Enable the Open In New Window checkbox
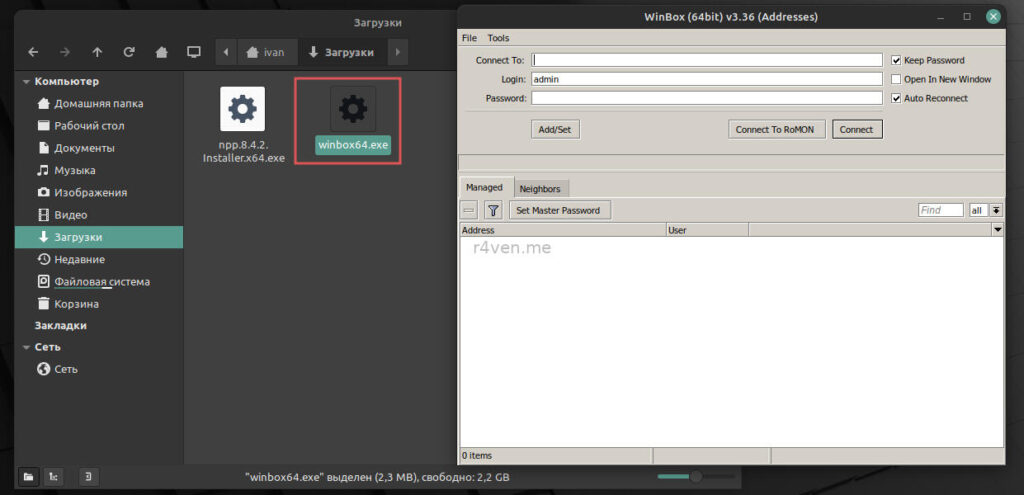 click(897, 79)
